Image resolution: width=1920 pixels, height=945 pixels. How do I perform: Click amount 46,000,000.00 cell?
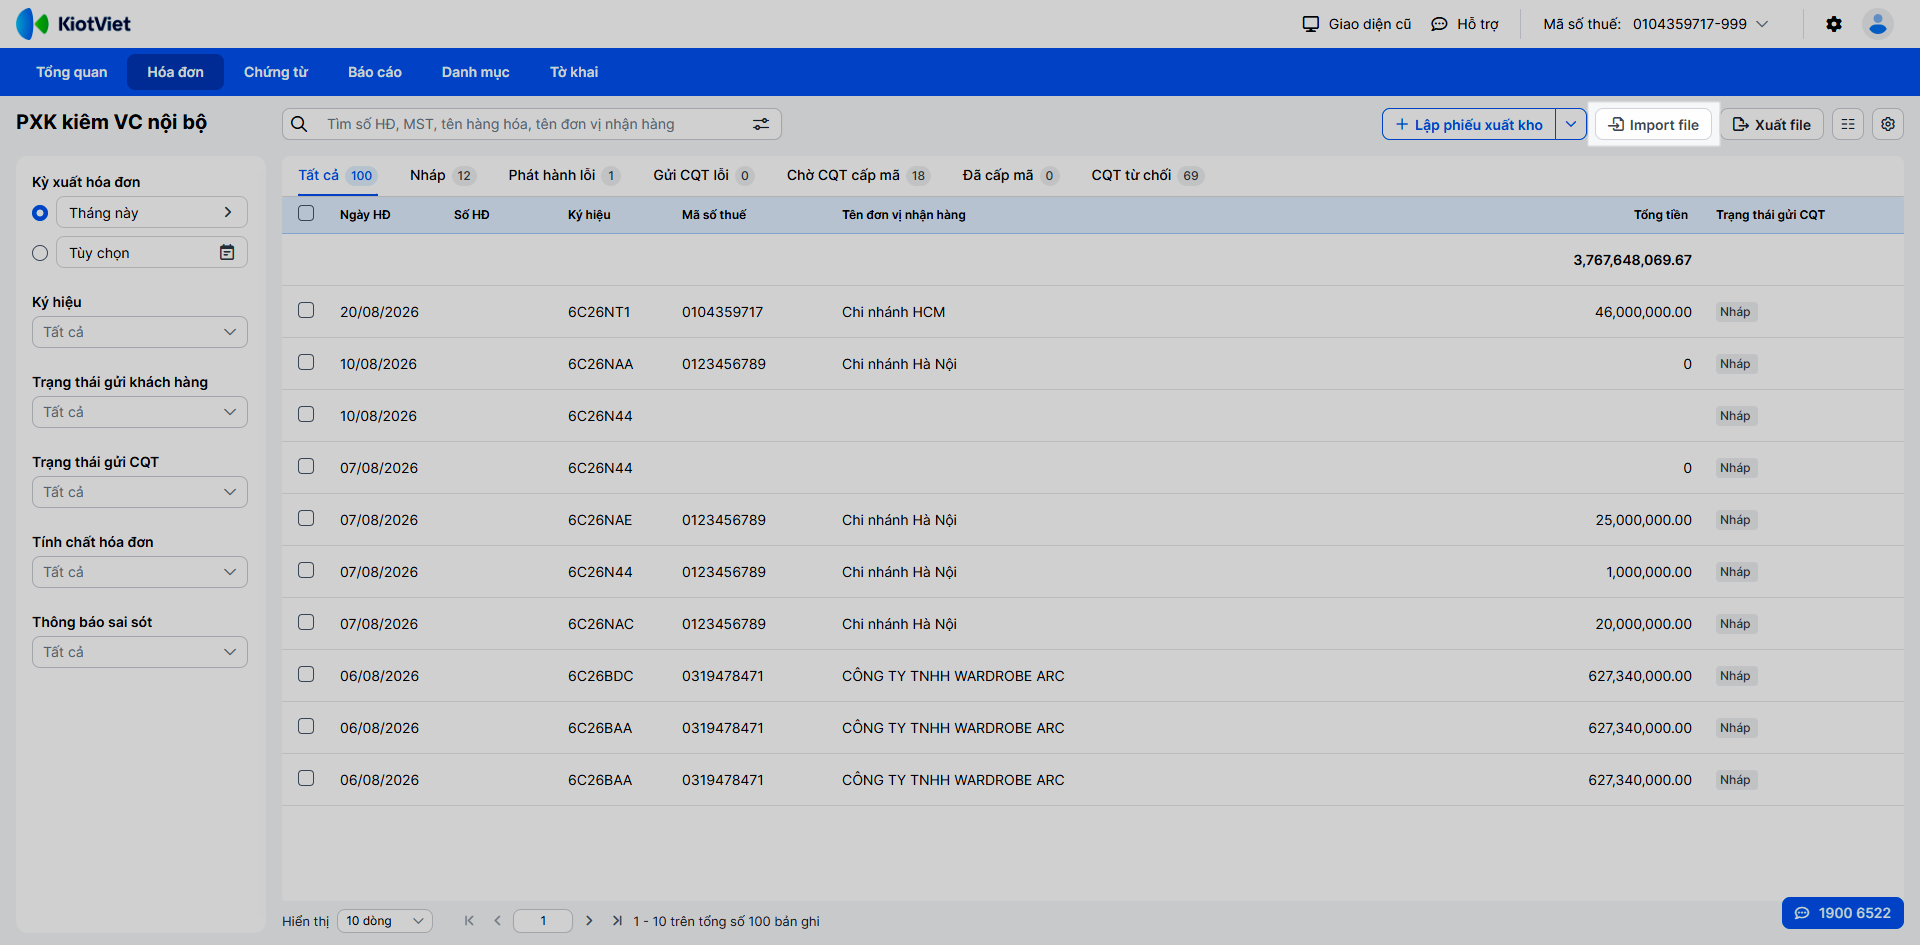tap(1643, 312)
